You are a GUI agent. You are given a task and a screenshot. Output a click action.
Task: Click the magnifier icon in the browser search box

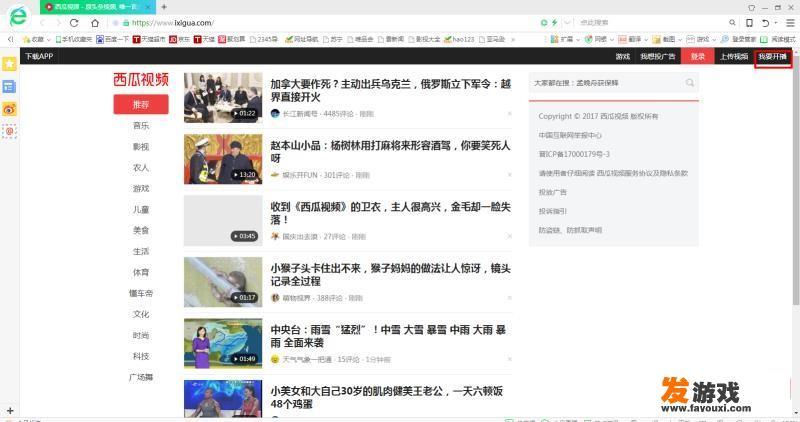pyautogui.click(x=732, y=22)
